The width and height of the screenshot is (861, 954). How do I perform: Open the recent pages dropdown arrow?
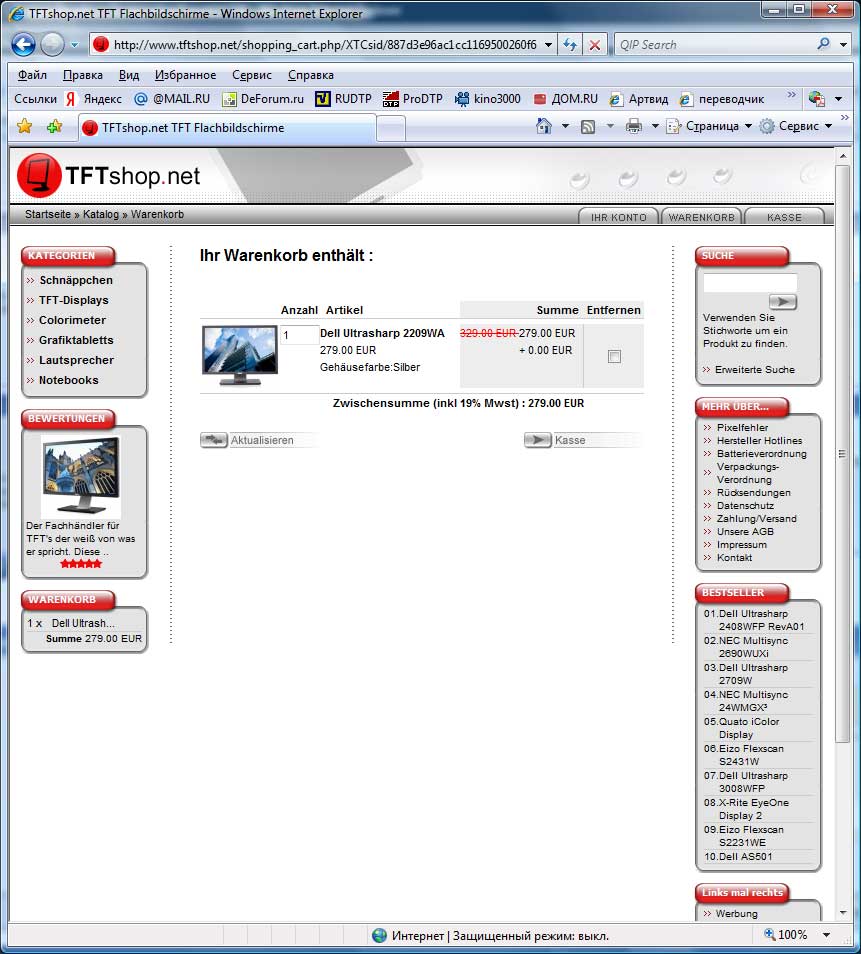pos(74,44)
